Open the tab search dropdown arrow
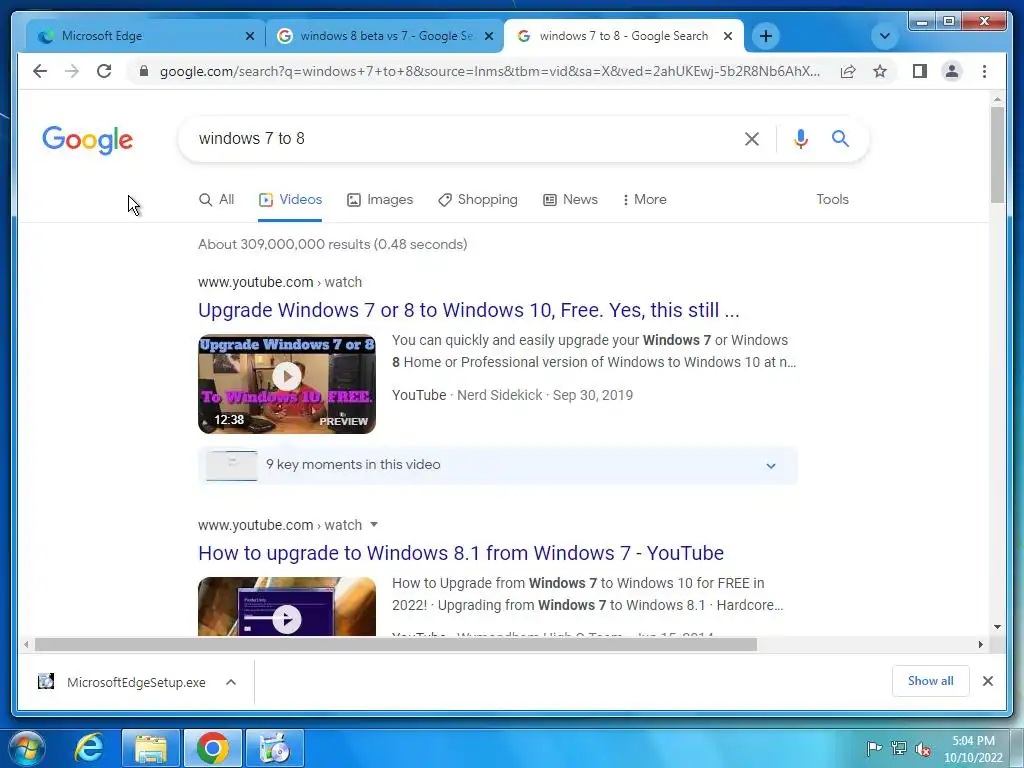This screenshot has height=768, width=1024. pos(884,36)
